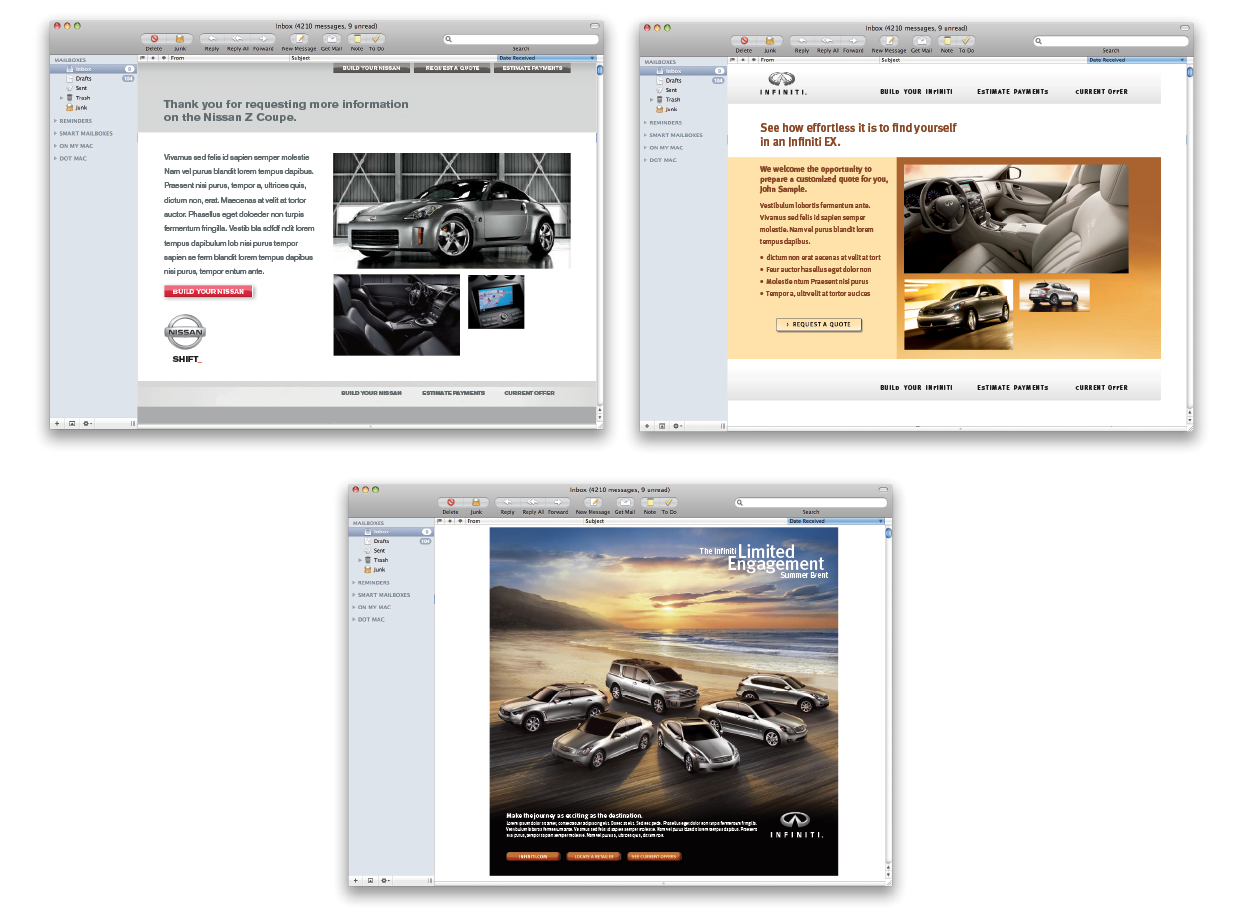Select Drafts in the Nissan window sidebar
This screenshot has width=1243, height=920.
pos(94,78)
